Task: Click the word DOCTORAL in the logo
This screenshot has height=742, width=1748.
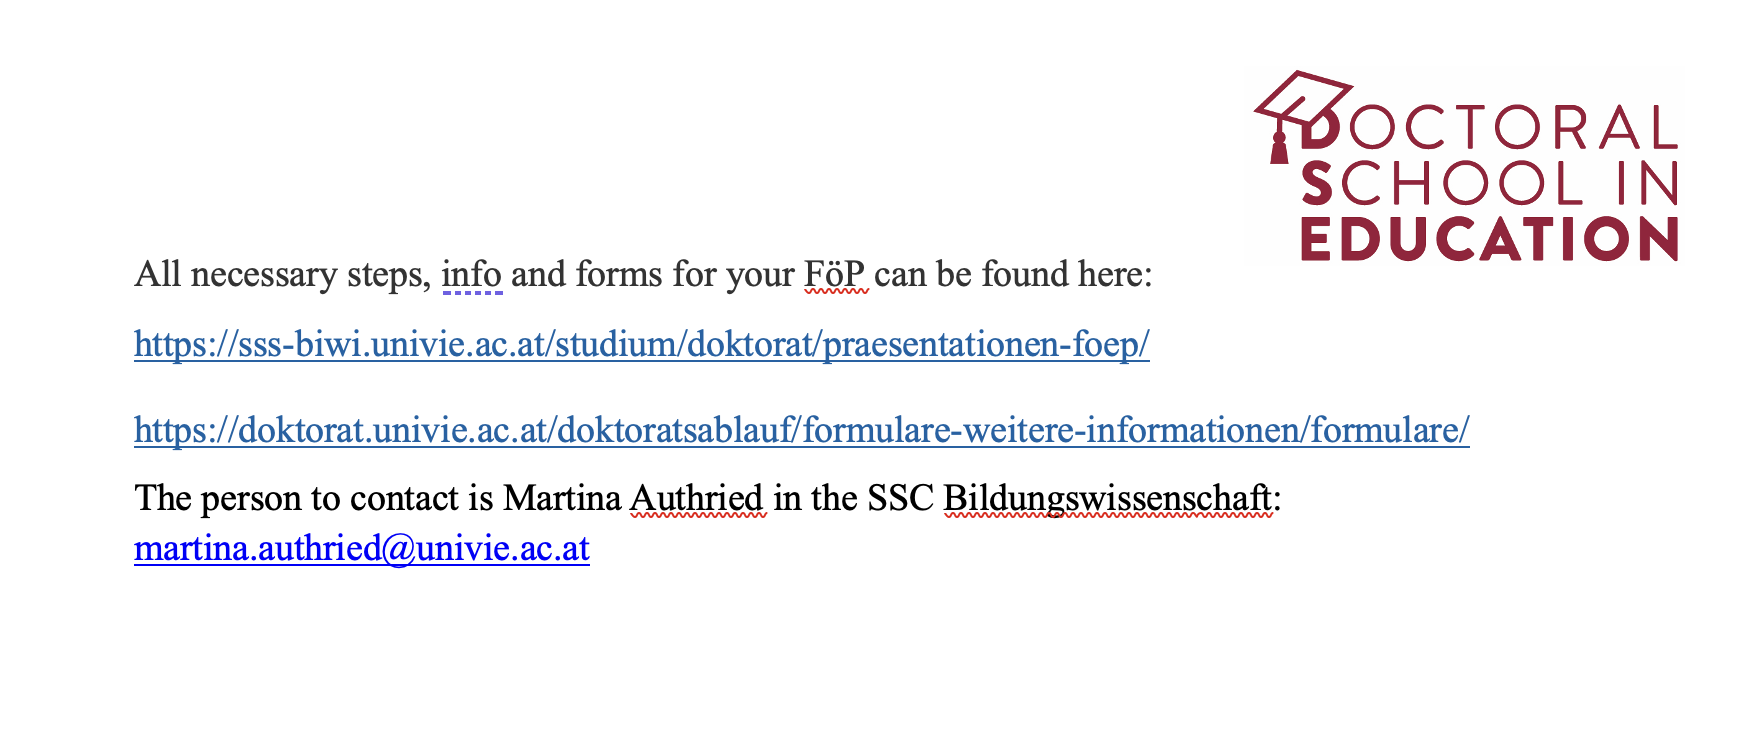Action: [x=1490, y=128]
